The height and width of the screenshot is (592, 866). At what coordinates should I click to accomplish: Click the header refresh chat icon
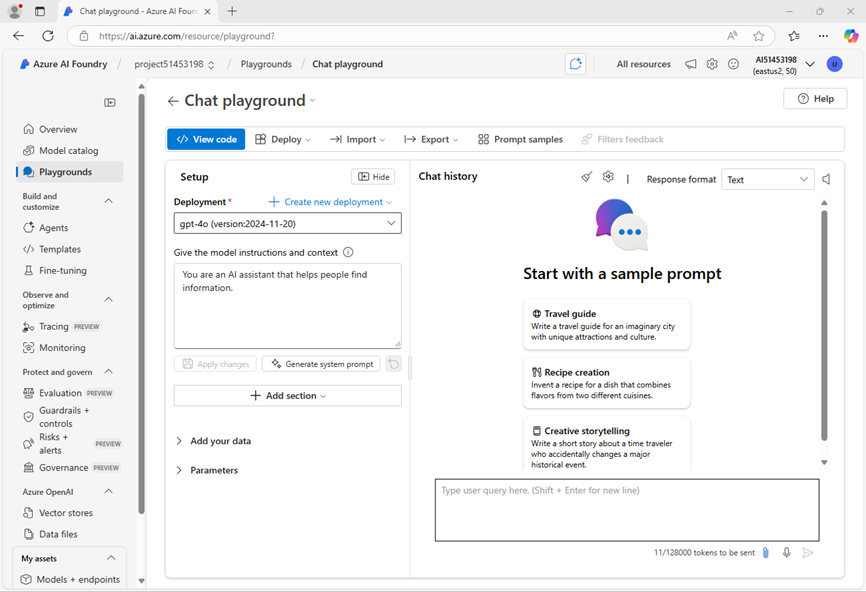[575, 64]
